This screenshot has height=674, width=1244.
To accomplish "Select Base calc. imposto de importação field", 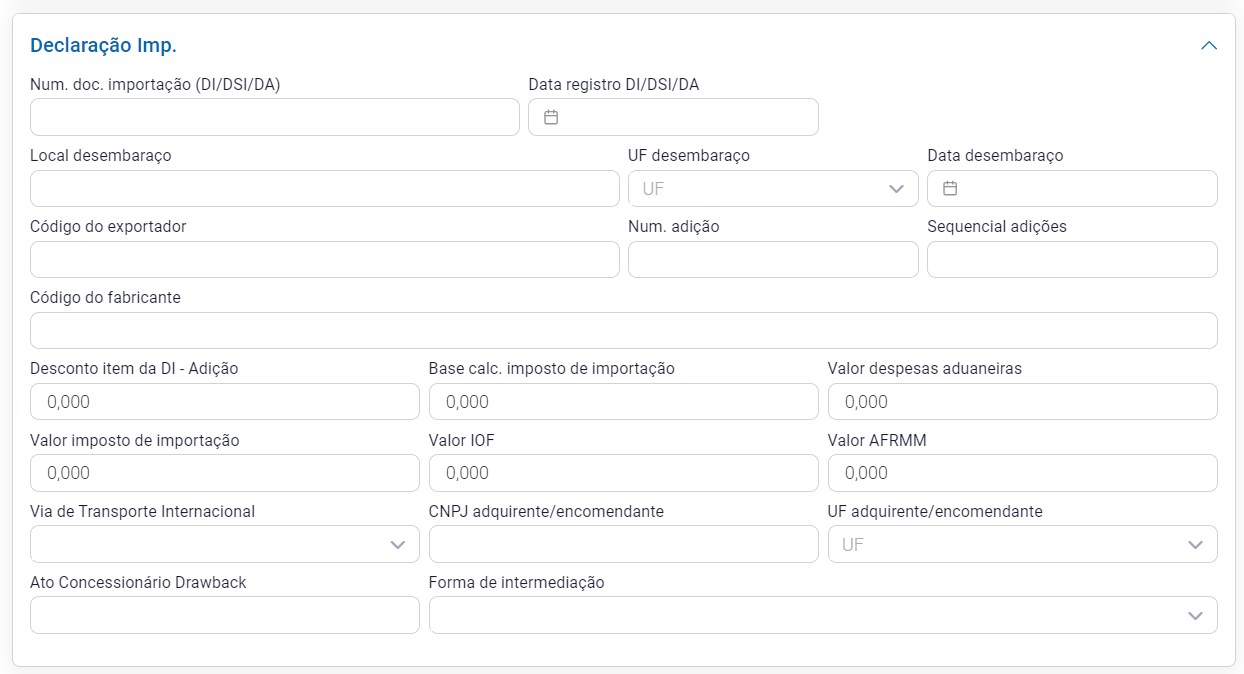I will point(623,401).
